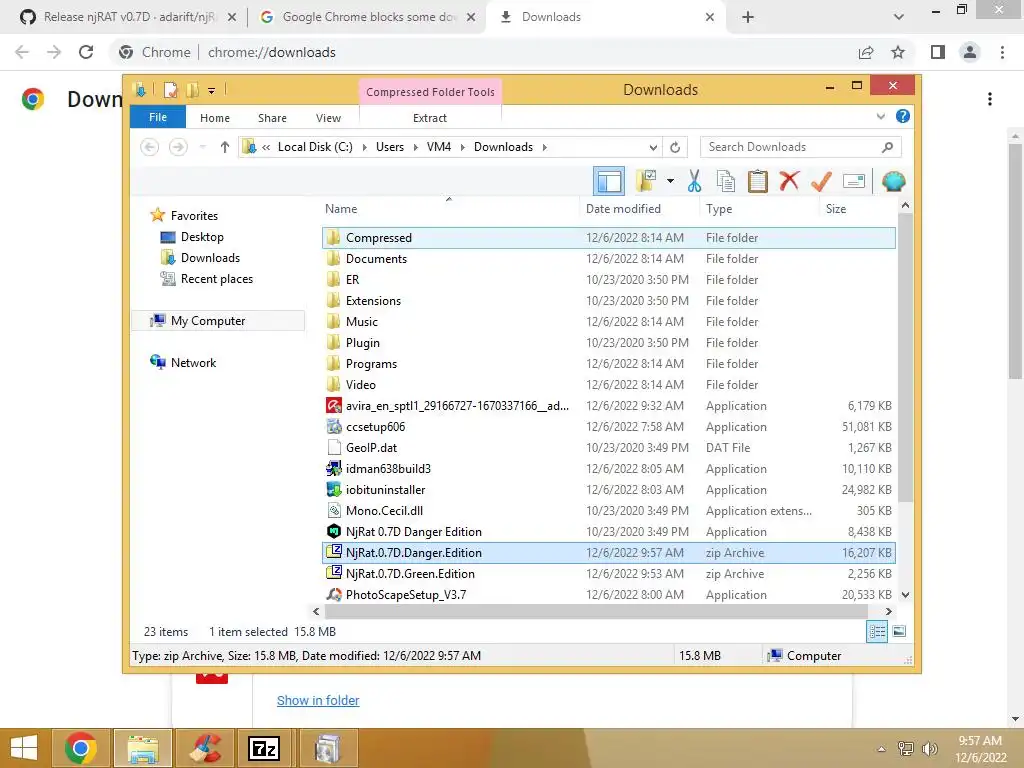Expand the address bar history dropdown
Viewport: 1024px width, 768px height.
point(652,147)
